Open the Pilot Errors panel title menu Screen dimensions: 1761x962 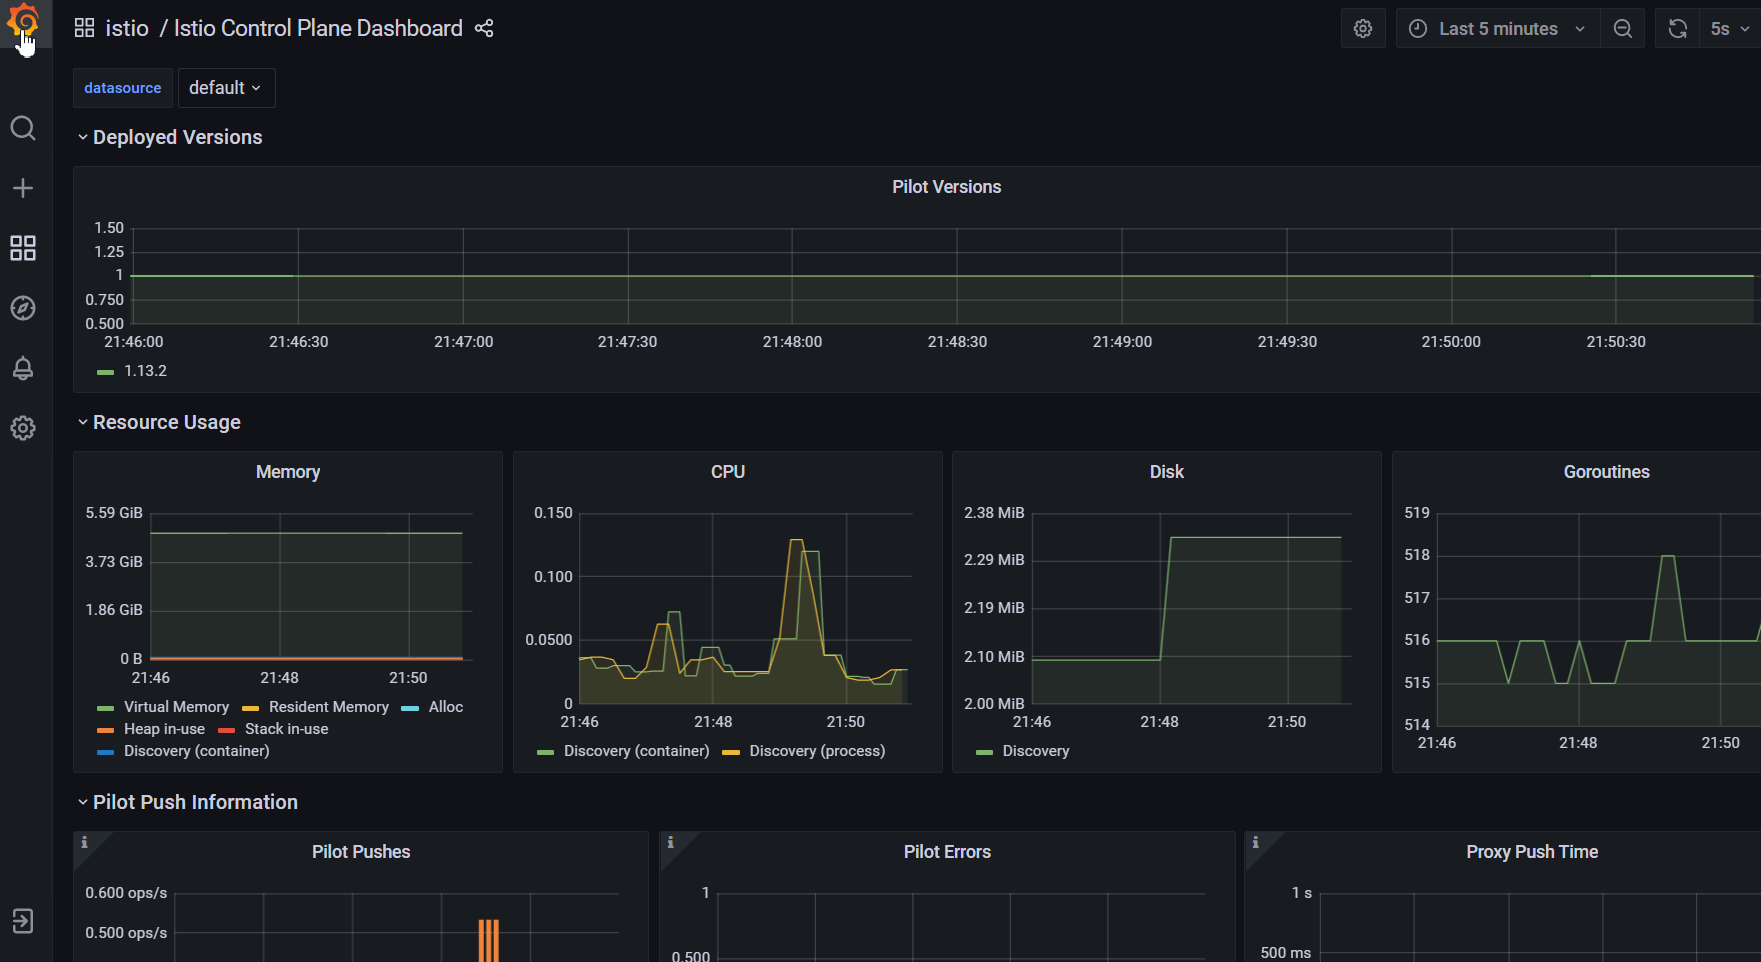pos(947,852)
